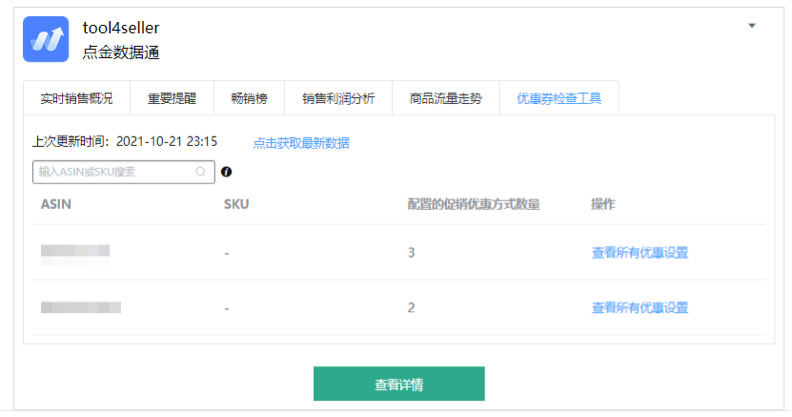Focus the ASIN或SKU search input field

coord(124,172)
